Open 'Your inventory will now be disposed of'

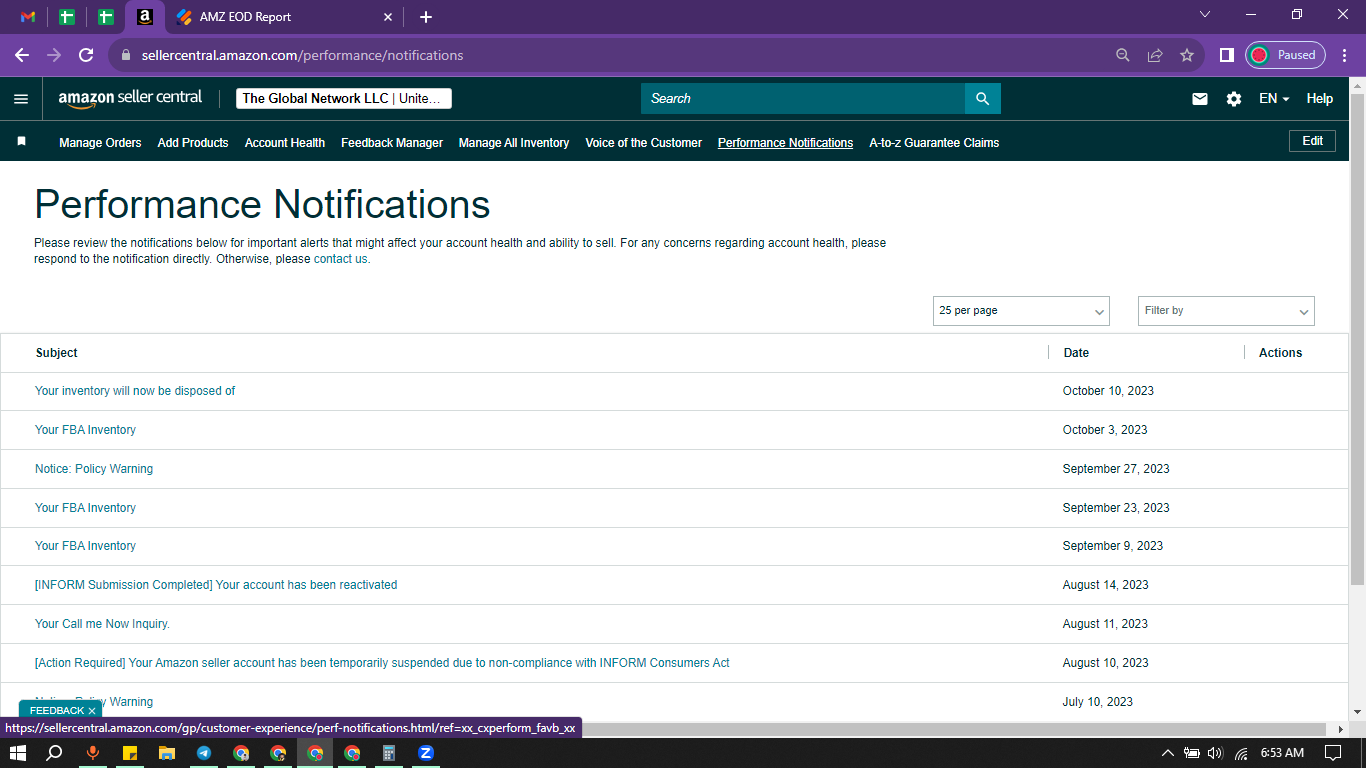click(x=135, y=391)
